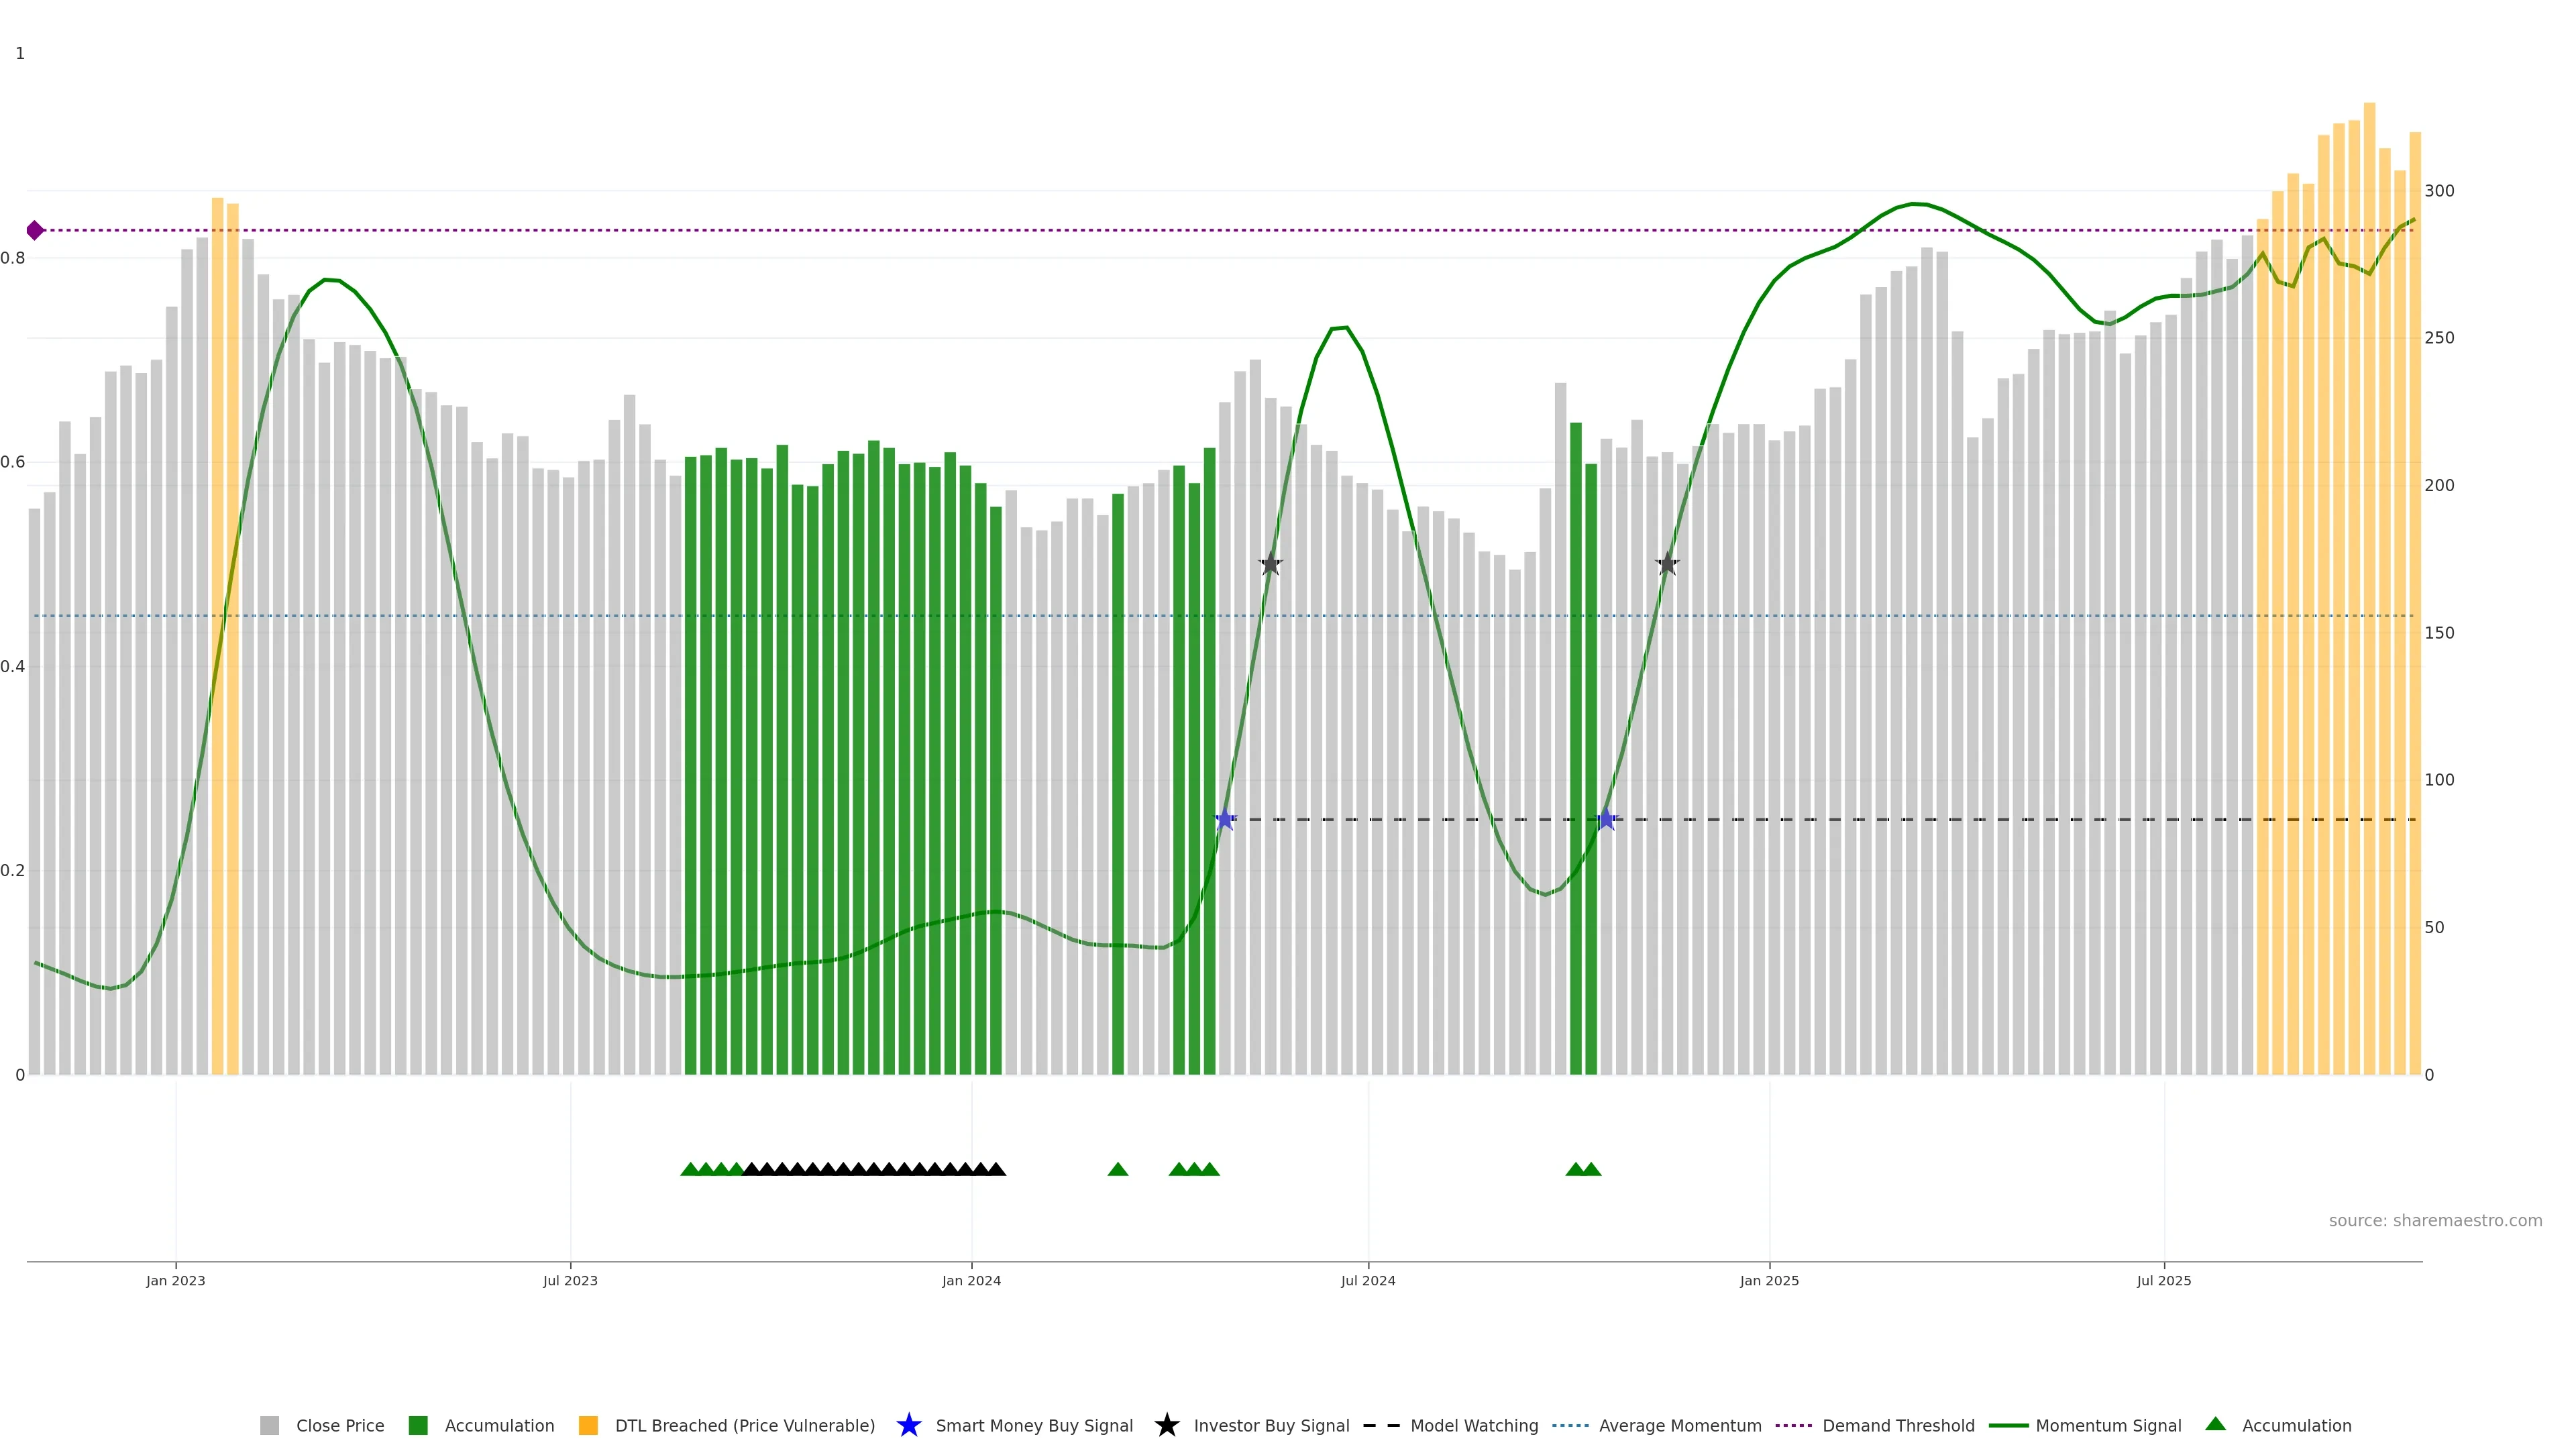Toggle Model Watching legend entry
This screenshot has width=2576, height=1449.
[1474, 1426]
